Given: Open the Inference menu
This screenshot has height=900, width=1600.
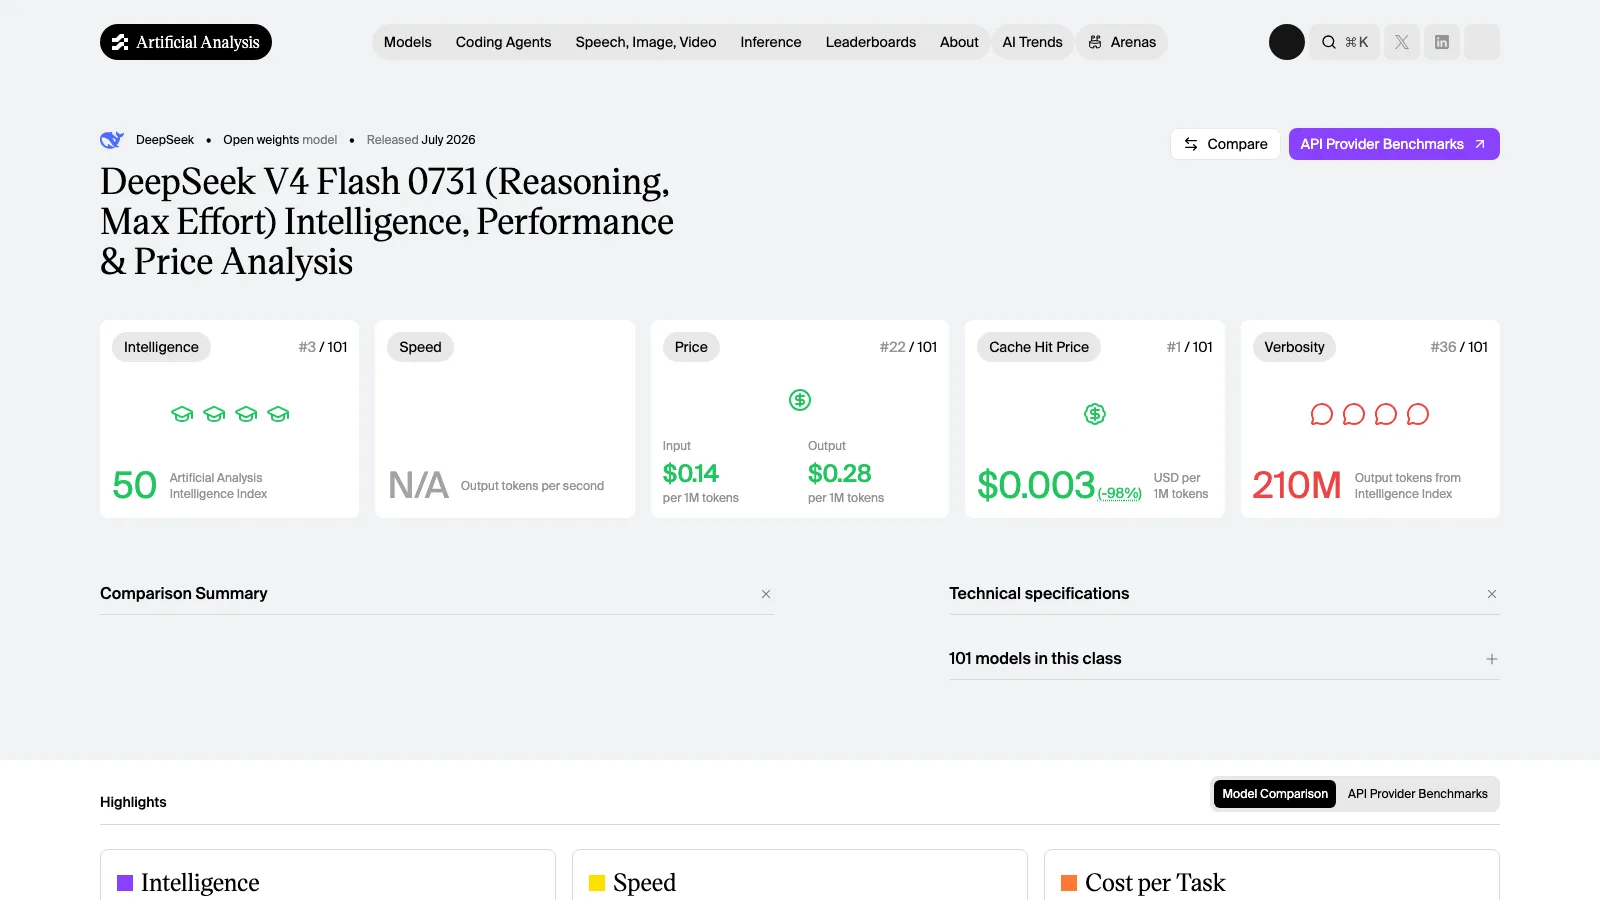Looking at the screenshot, I should (x=771, y=42).
